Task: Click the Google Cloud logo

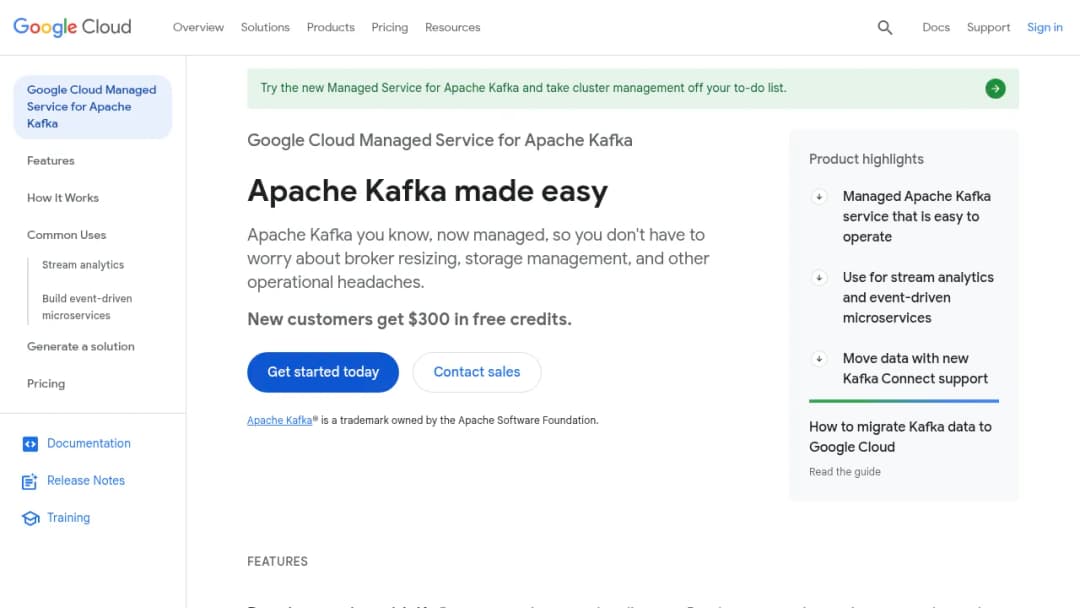Action: (x=72, y=27)
